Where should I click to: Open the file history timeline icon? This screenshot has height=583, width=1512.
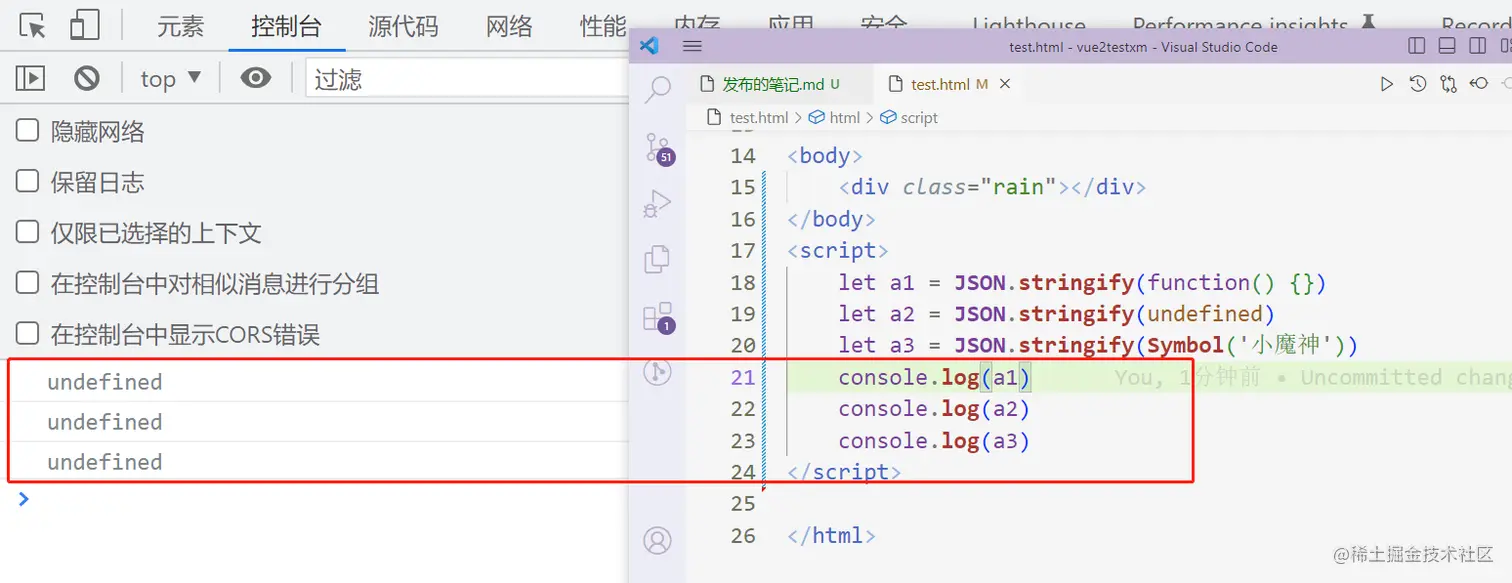point(1417,84)
